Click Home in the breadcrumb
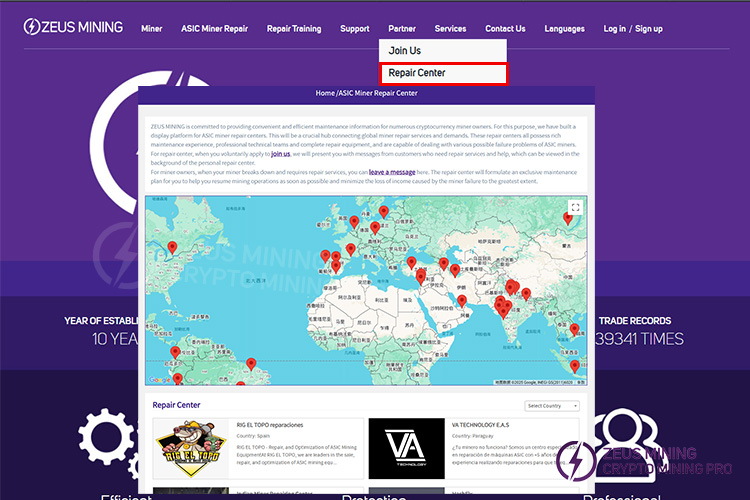 [325, 93]
